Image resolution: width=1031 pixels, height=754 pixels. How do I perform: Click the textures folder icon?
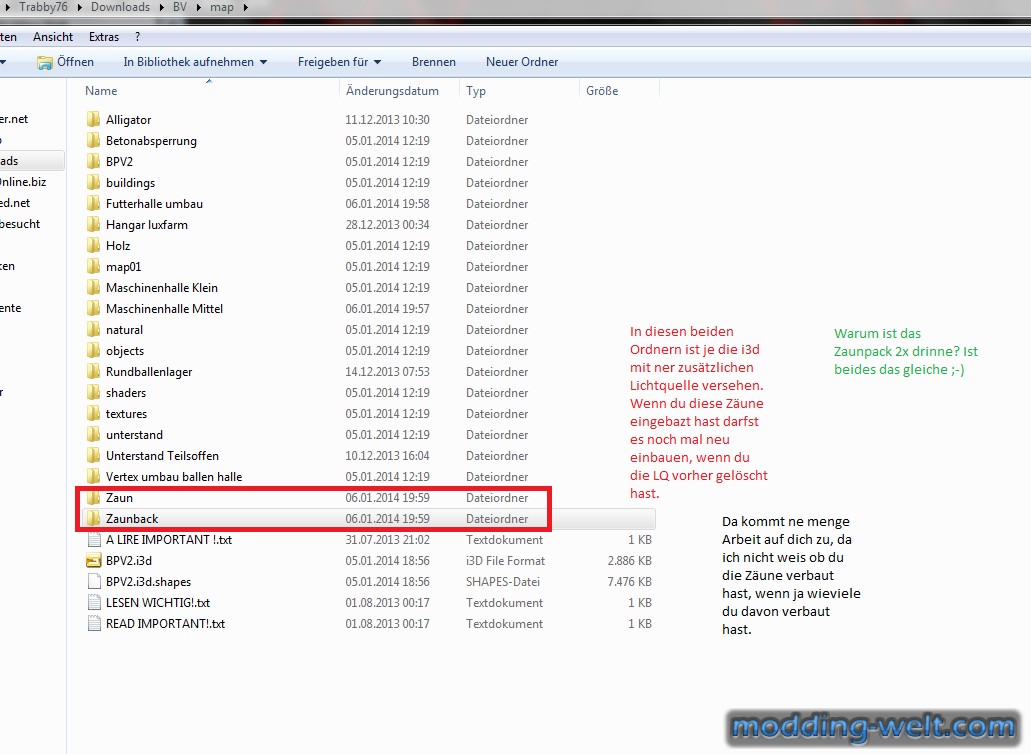pyautogui.click(x=93, y=414)
